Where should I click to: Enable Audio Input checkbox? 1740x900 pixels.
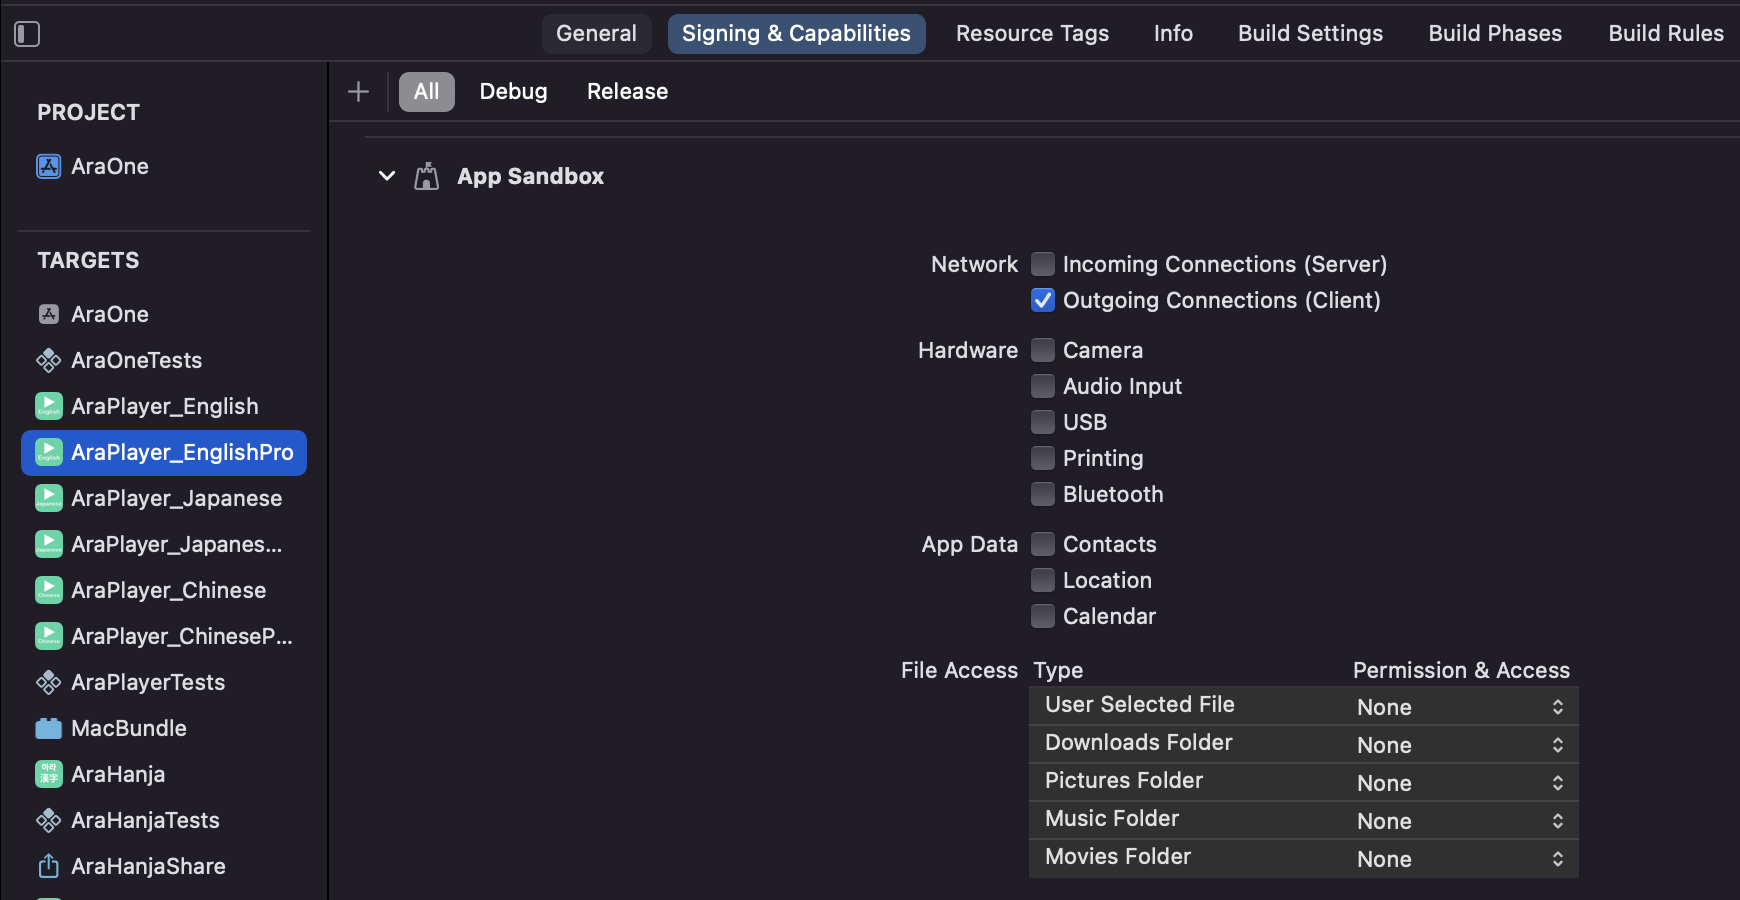coord(1043,386)
